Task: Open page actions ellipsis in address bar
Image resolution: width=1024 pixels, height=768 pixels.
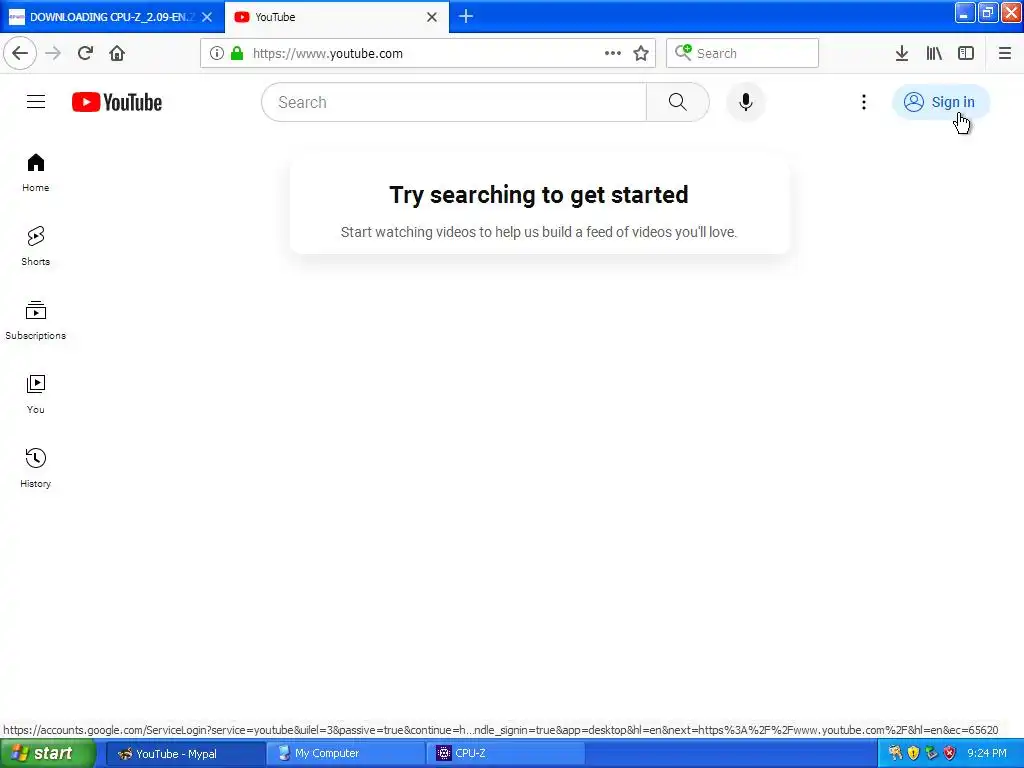Action: pos(613,54)
